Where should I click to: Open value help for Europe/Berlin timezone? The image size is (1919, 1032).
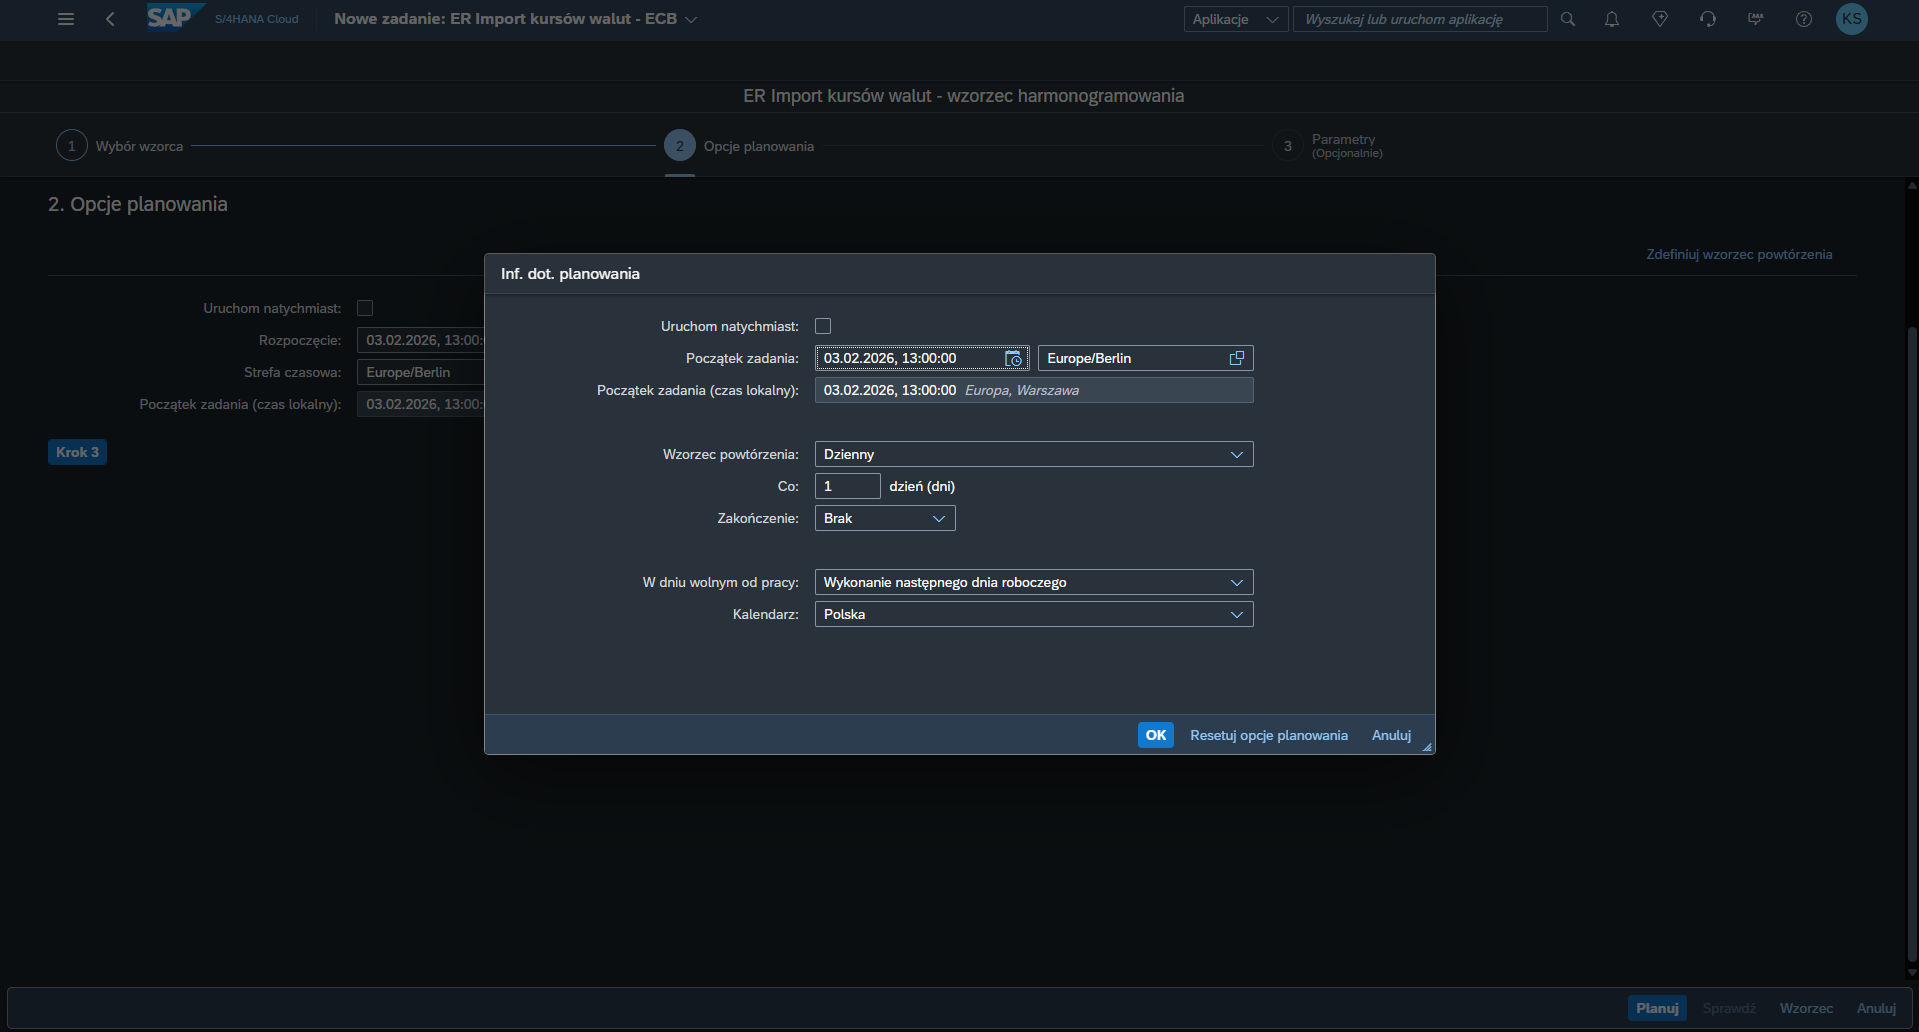tap(1237, 359)
